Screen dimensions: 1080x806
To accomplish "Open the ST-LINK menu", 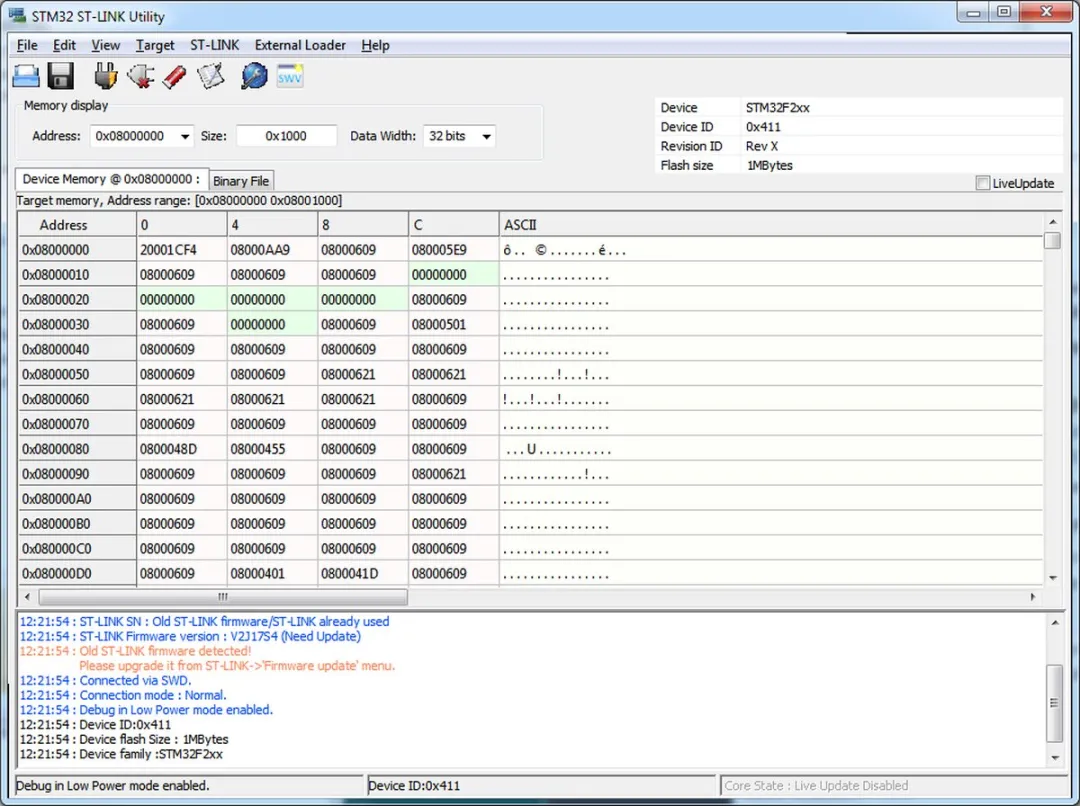I will click(x=214, y=45).
